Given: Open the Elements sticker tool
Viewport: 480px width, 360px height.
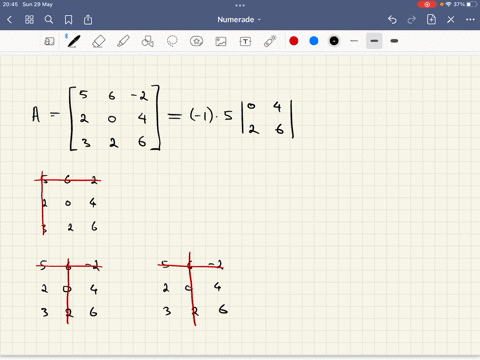Looking at the screenshot, I should tap(196, 41).
